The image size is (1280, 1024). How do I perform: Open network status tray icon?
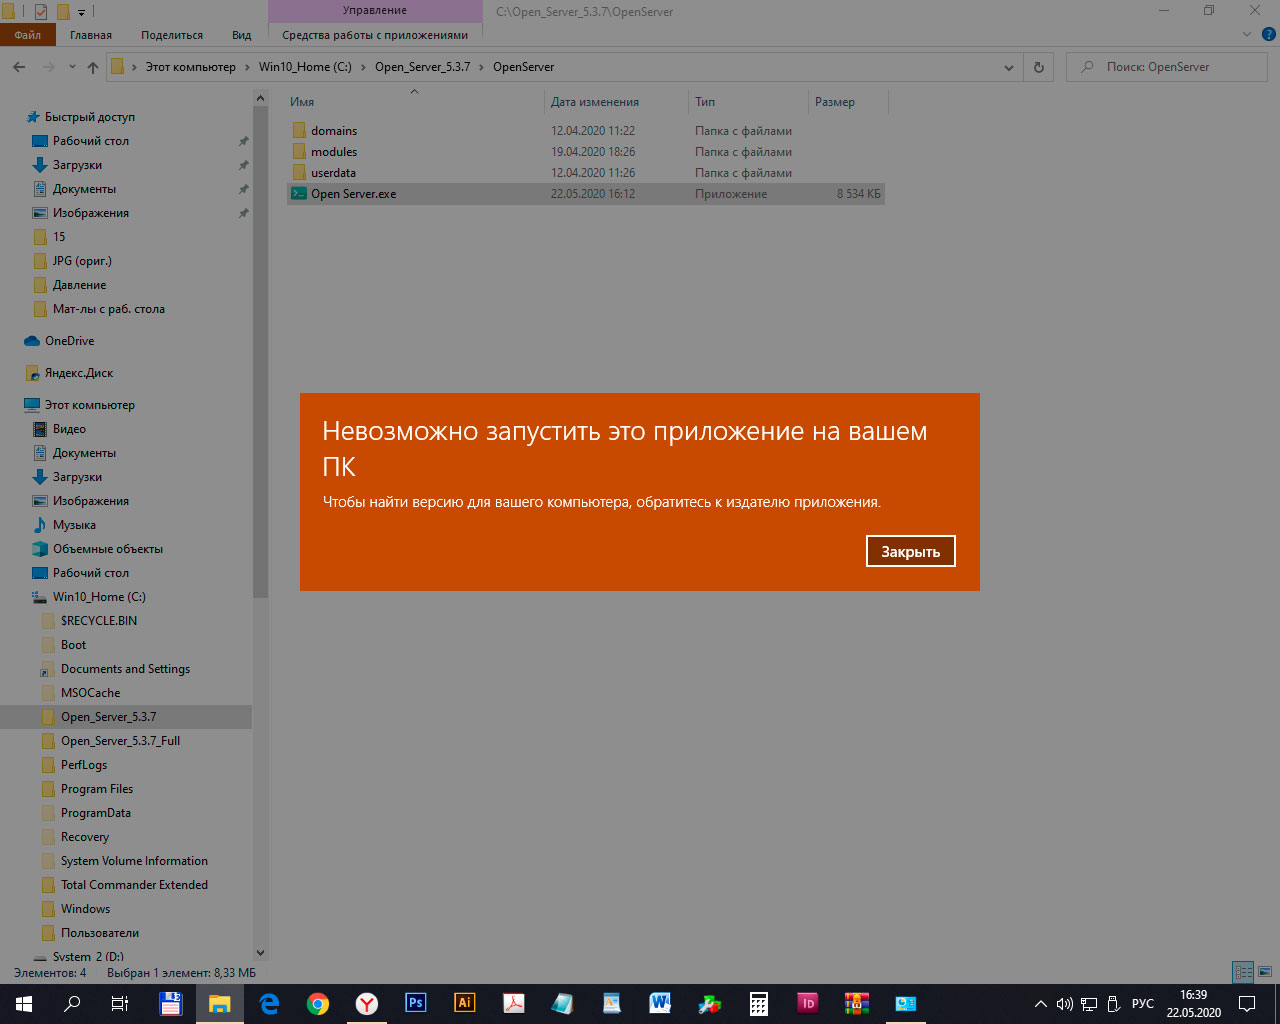pyautogui.click(x=1089, y=1004)
